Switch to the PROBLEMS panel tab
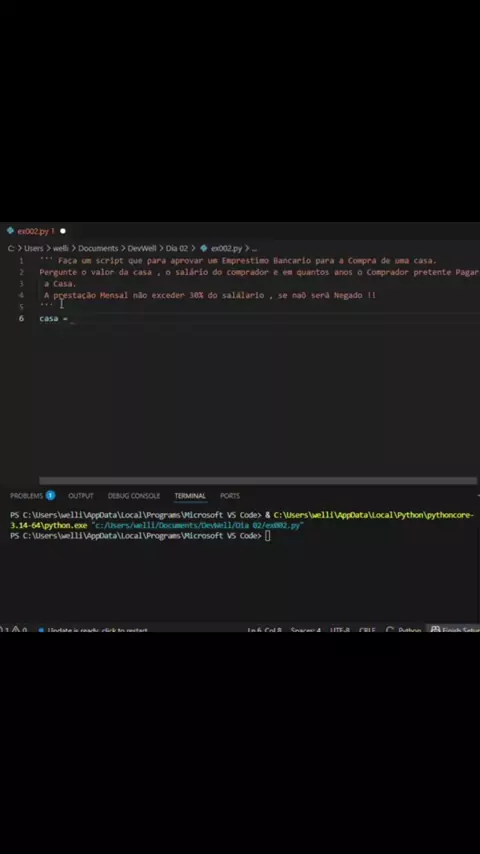 click(x=26, y=496)
